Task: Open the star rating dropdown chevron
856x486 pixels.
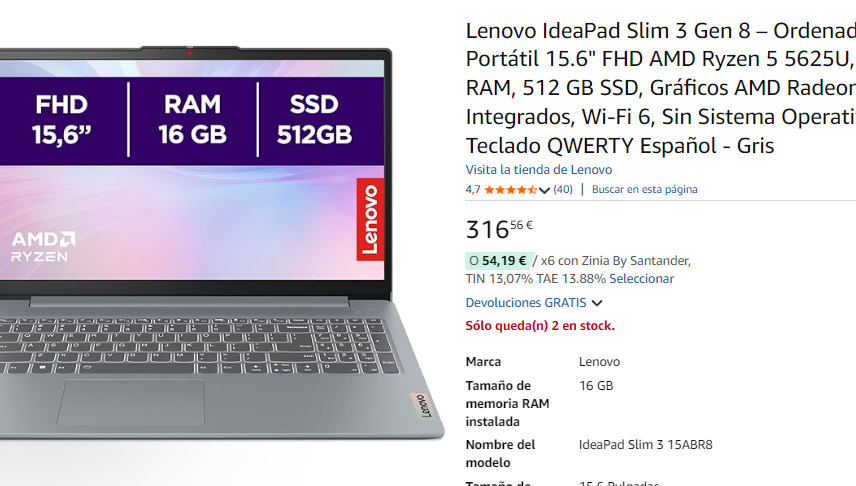Action: (x=544, y=190)
